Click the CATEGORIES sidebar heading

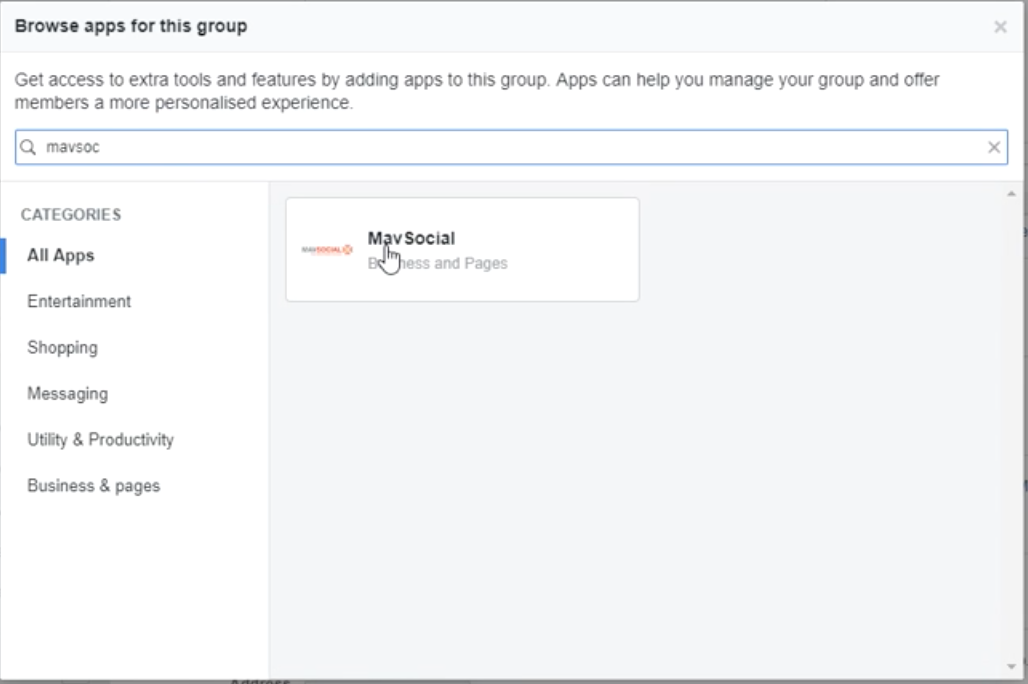pos(71,214)
